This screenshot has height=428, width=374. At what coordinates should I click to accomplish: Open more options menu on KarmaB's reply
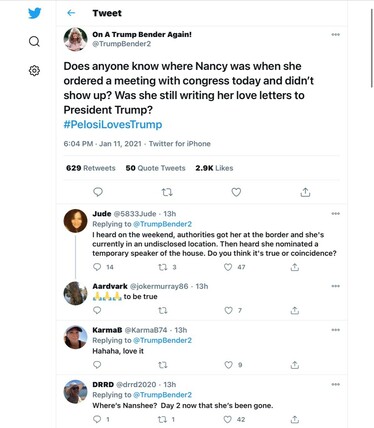coord(336,330)
